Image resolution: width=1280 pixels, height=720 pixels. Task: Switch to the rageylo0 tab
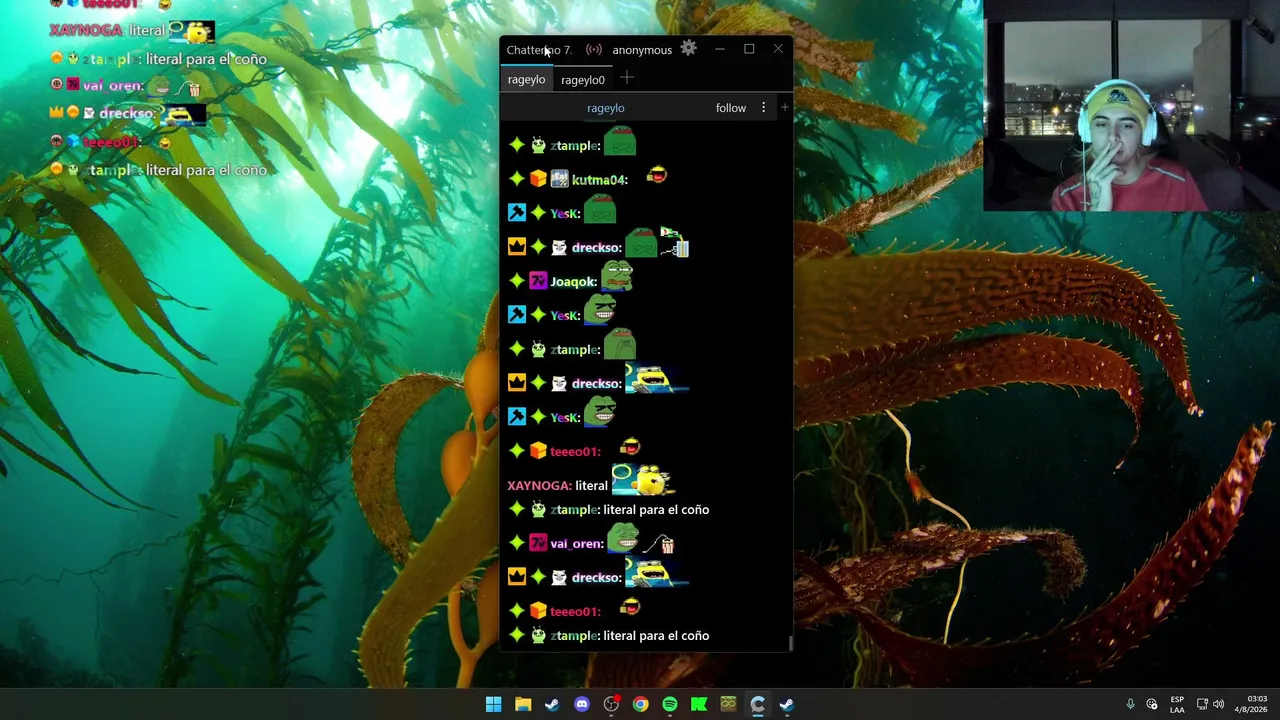[x=583, y=80]
